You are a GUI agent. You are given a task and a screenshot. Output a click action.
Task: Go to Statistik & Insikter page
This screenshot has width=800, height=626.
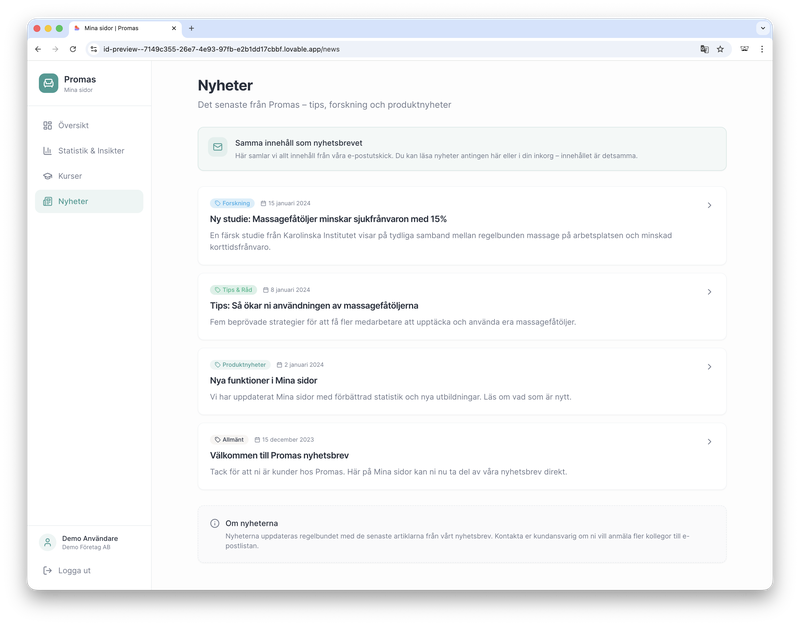tap(91, 151)
